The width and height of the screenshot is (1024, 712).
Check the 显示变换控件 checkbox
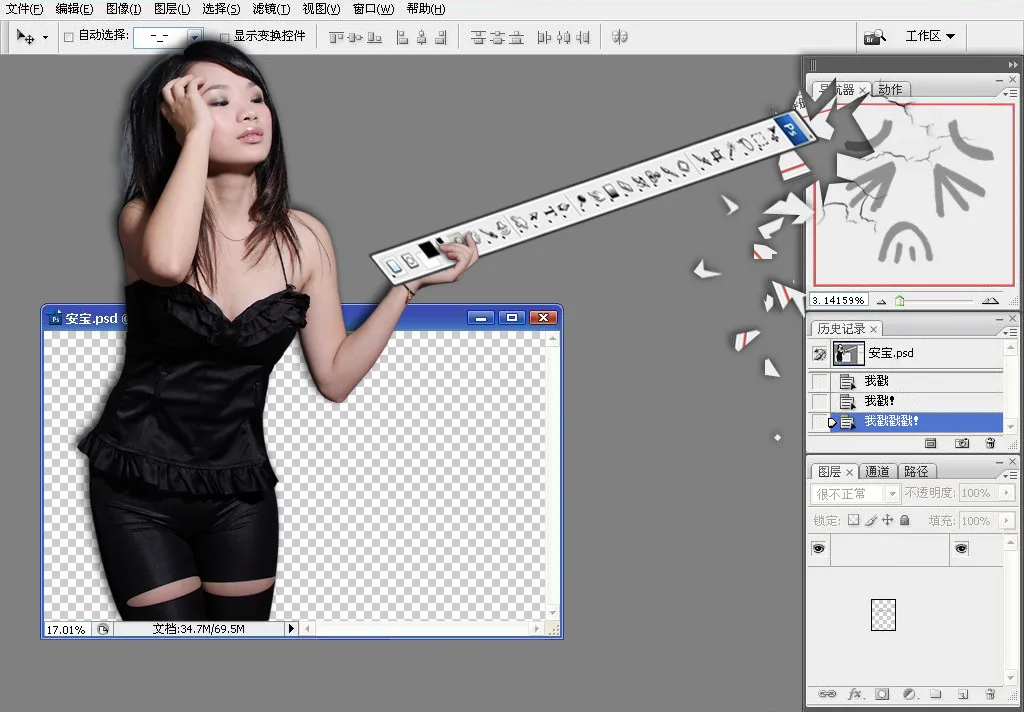pos(224,37)
